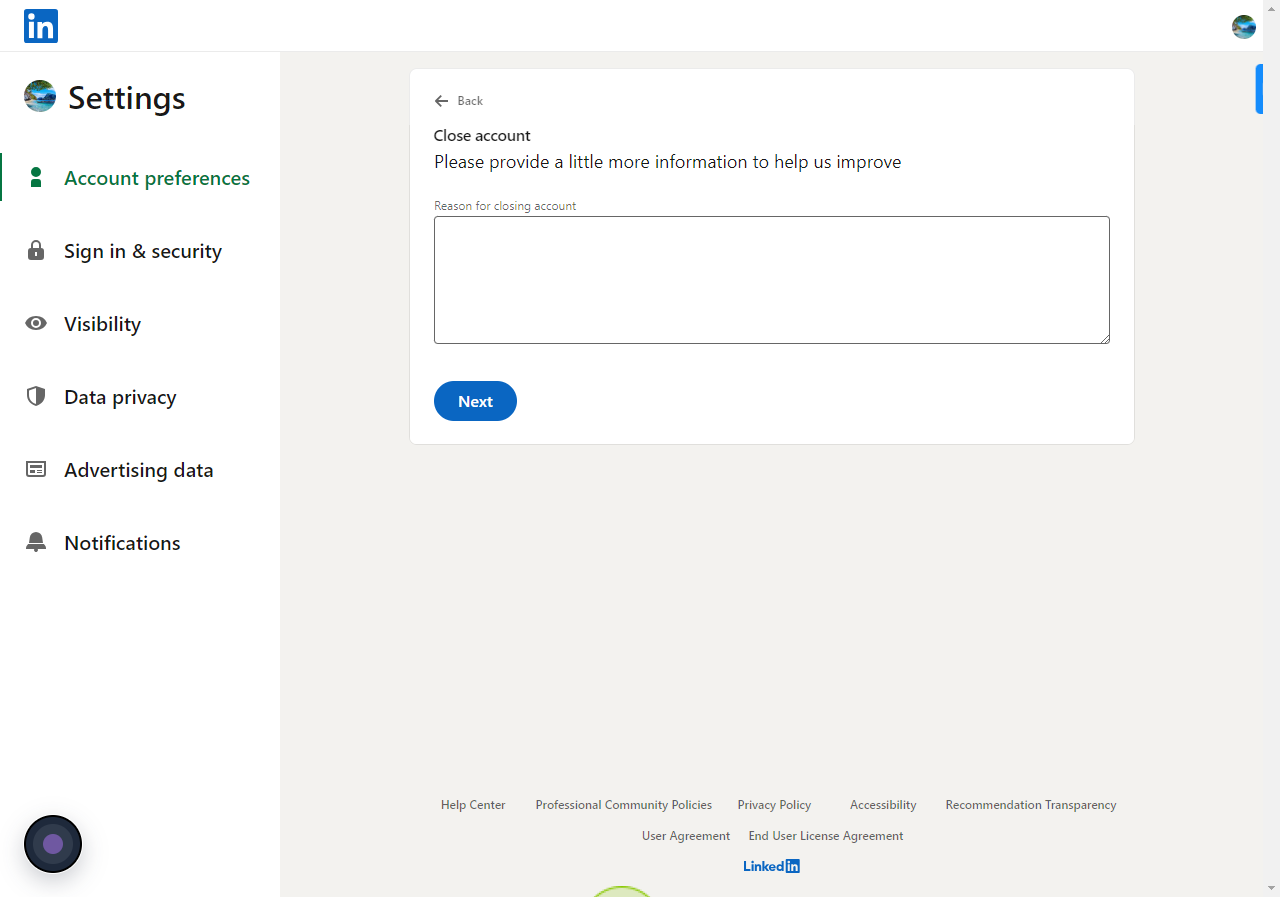The height and width of the screenshot is (897, 1280).
Task: Open User Agreement footer link
Action: click(x=686, y=836)
